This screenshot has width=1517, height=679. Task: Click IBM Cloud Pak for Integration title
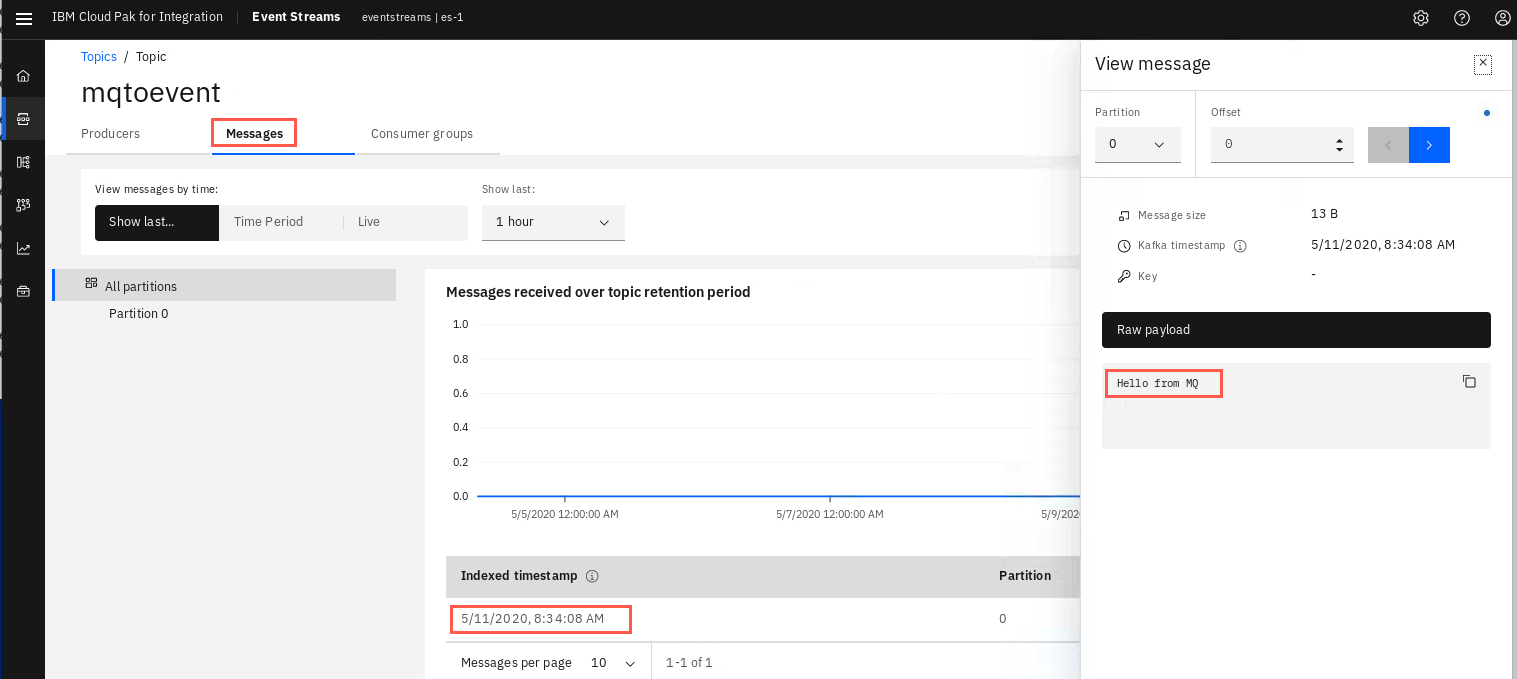pos(137,17)
